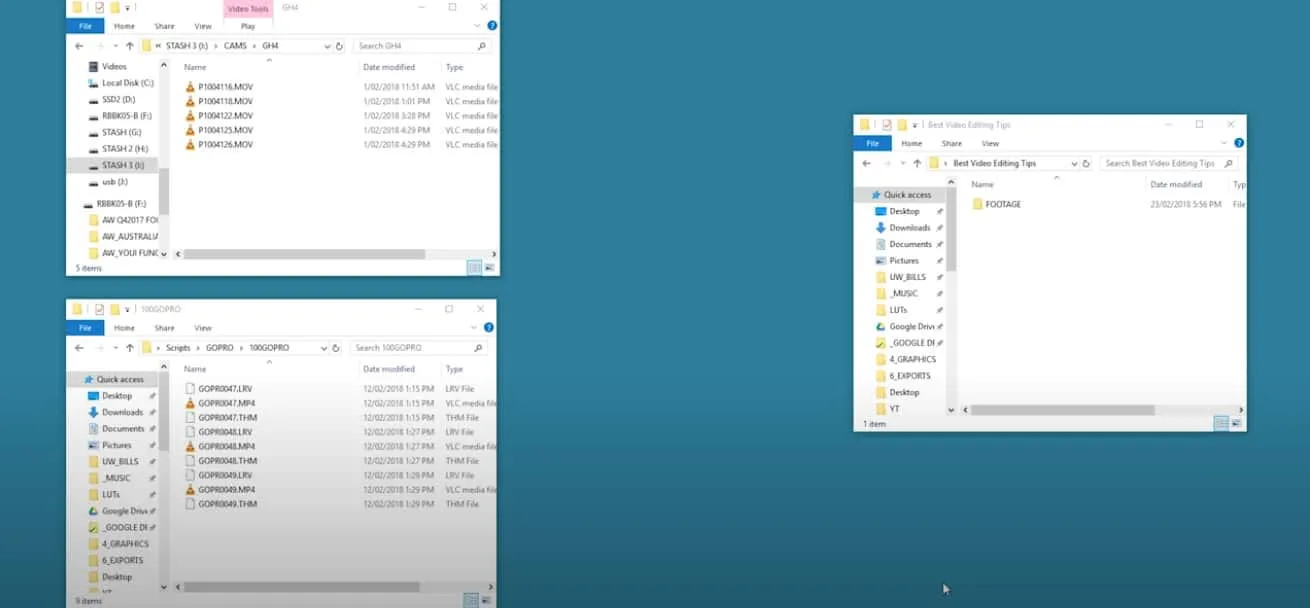
Task: Switch to details view in 100GOPRO window
Action: pos(471,600)
